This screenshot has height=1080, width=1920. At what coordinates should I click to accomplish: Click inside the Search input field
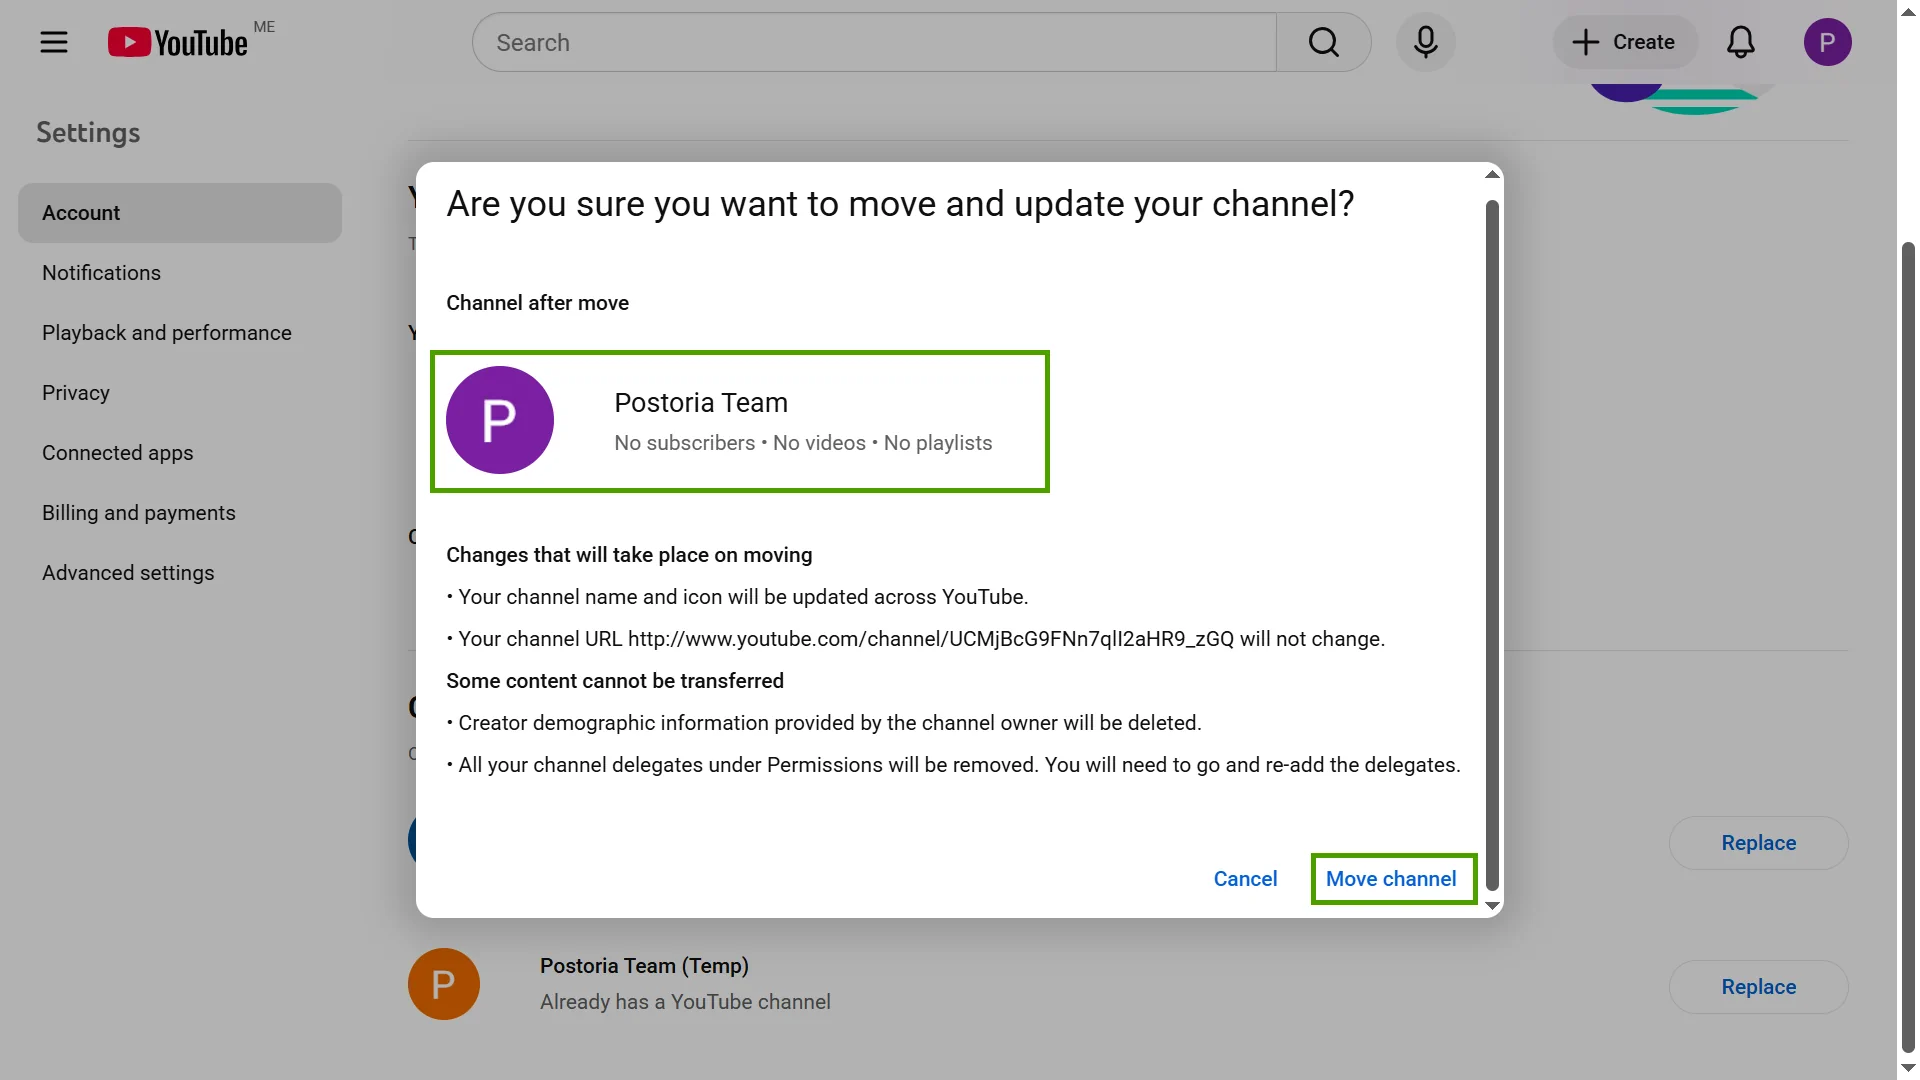coord(870,42)
